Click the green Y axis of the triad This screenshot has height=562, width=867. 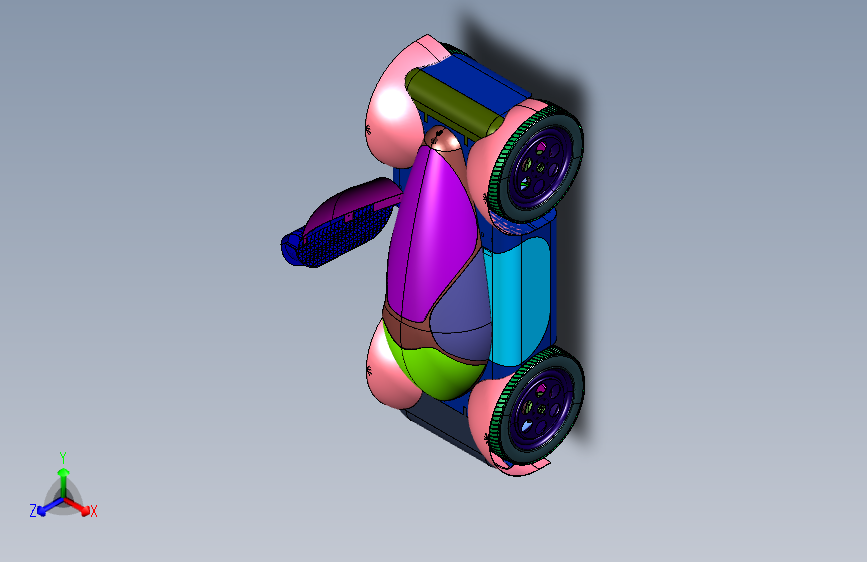tap(63, 476)
